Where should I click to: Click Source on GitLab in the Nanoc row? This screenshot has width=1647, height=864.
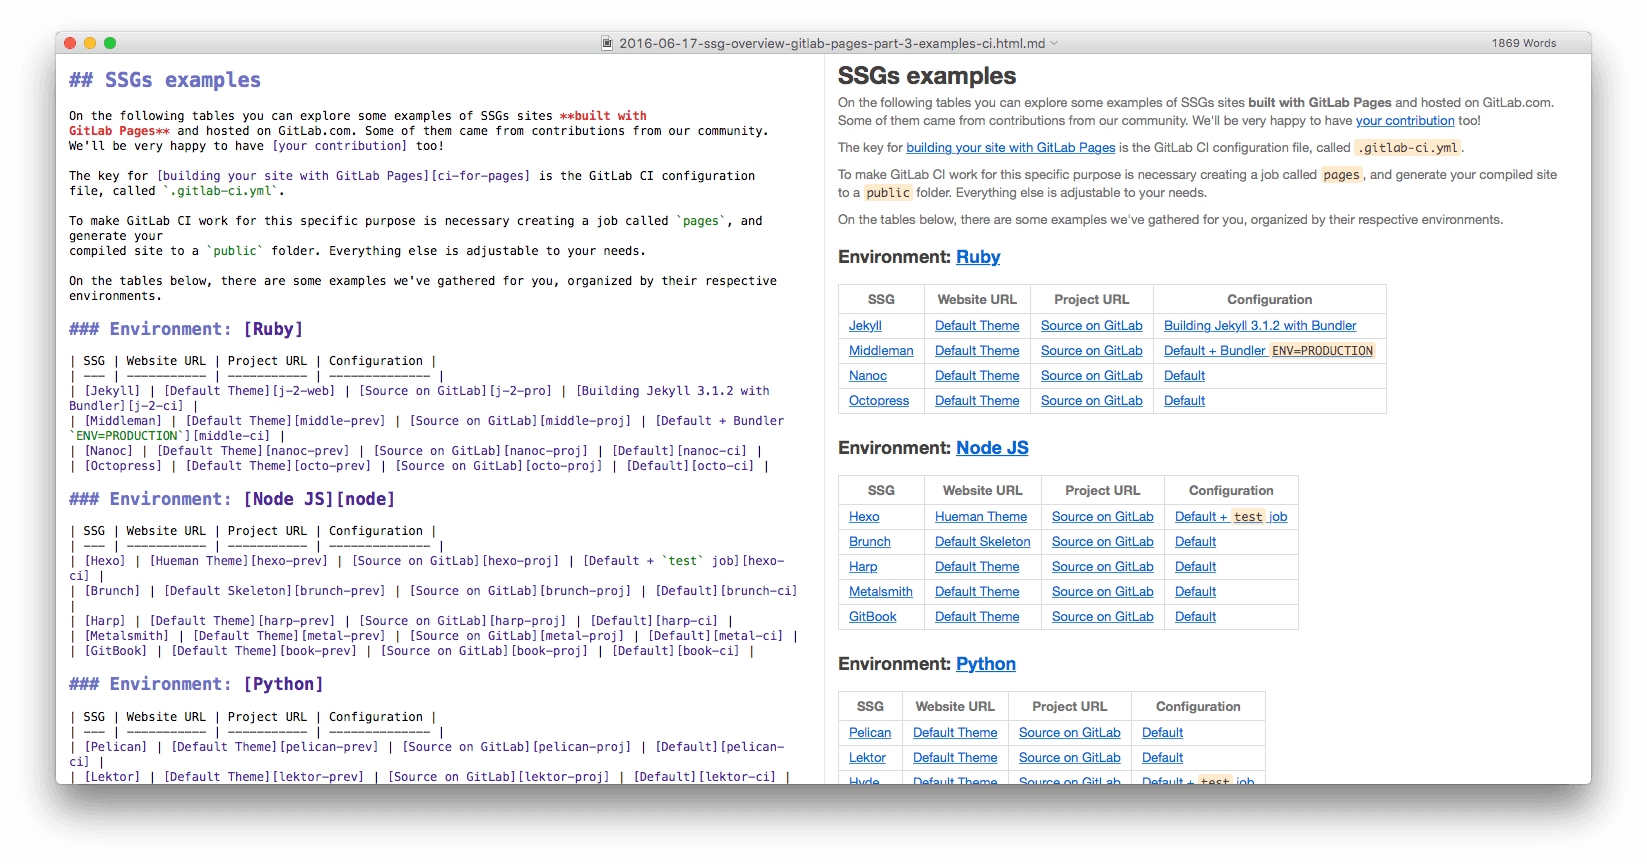(1091, 375)
